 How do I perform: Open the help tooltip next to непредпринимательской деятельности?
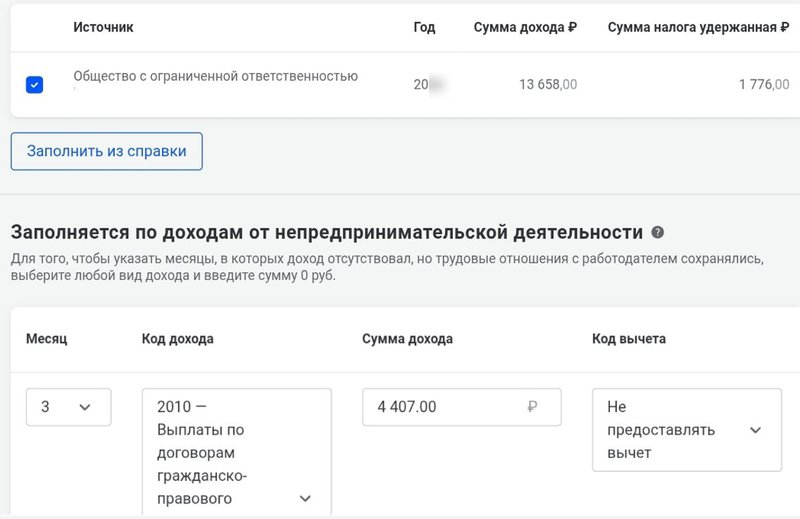[658, 232]
